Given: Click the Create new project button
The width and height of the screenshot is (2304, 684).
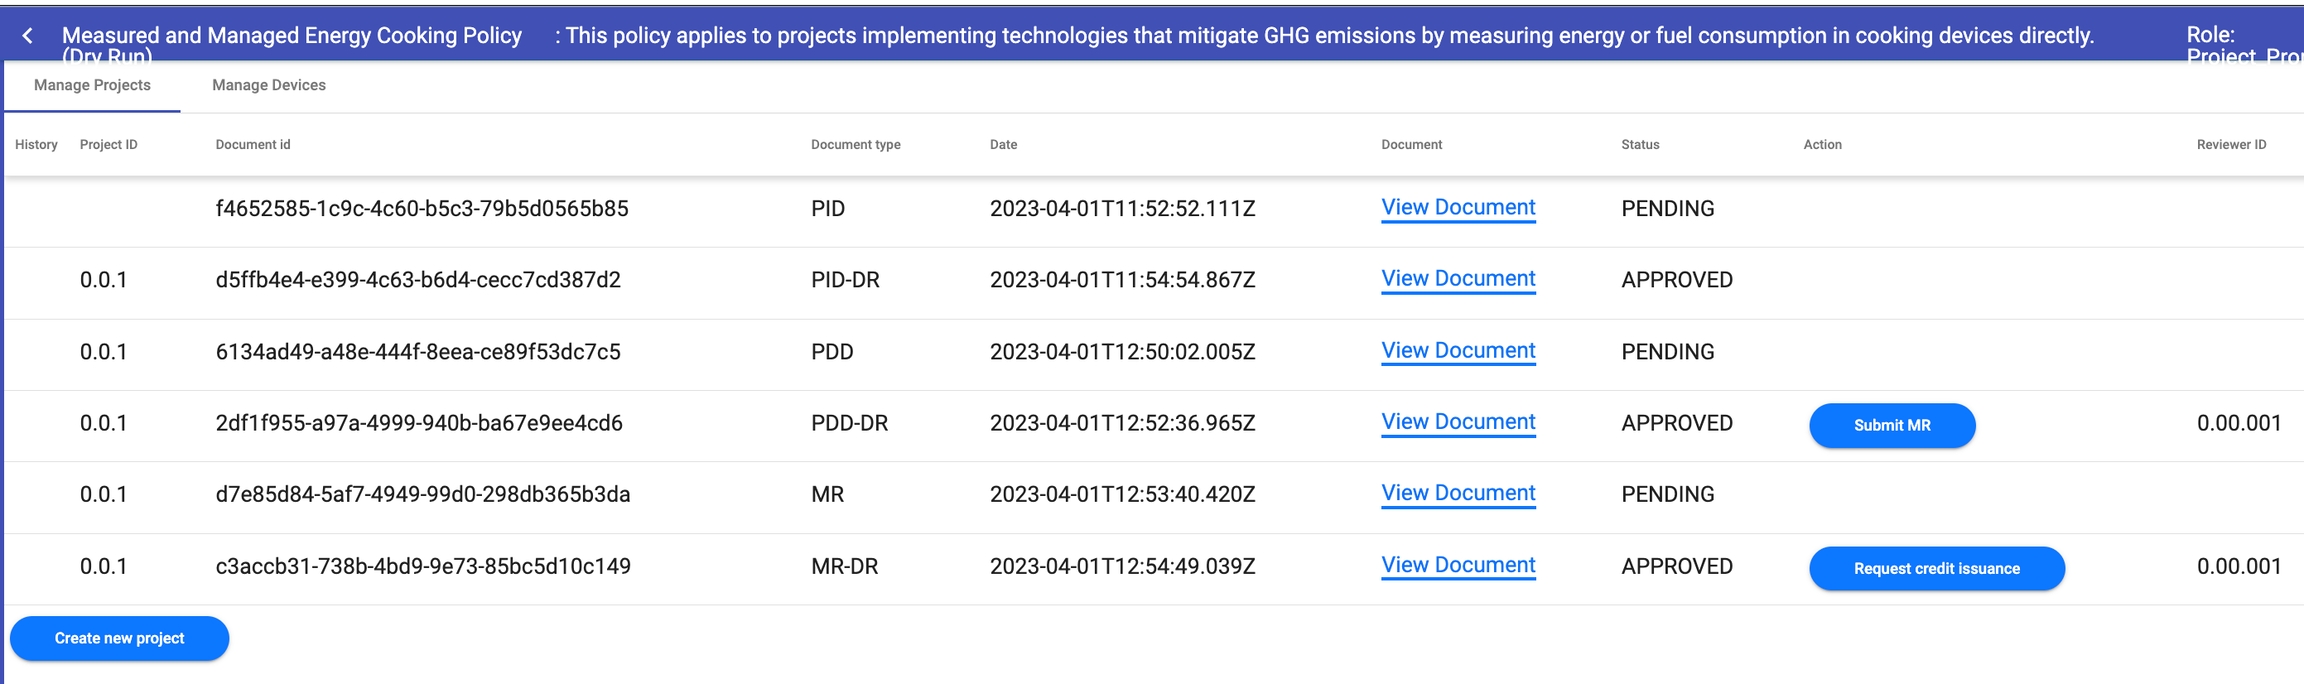Looking at the screenshot, I should 119,638.
